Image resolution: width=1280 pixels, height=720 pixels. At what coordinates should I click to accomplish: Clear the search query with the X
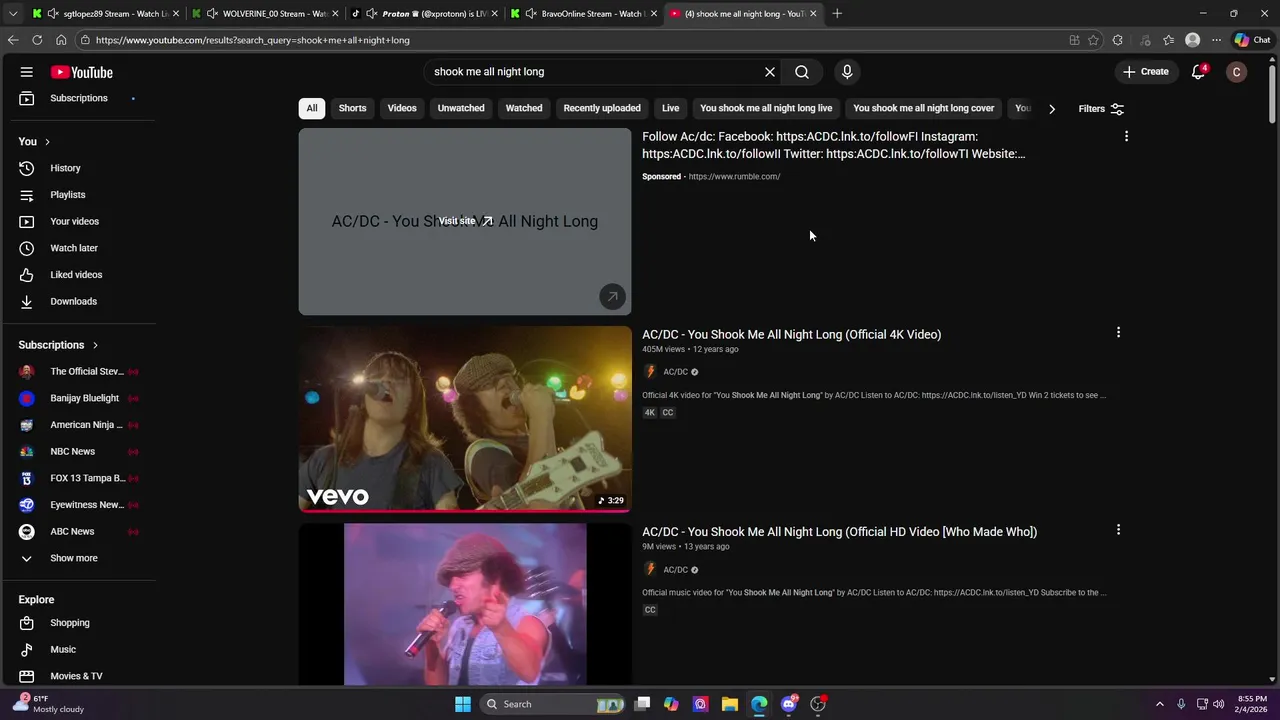tap(770, 72)
